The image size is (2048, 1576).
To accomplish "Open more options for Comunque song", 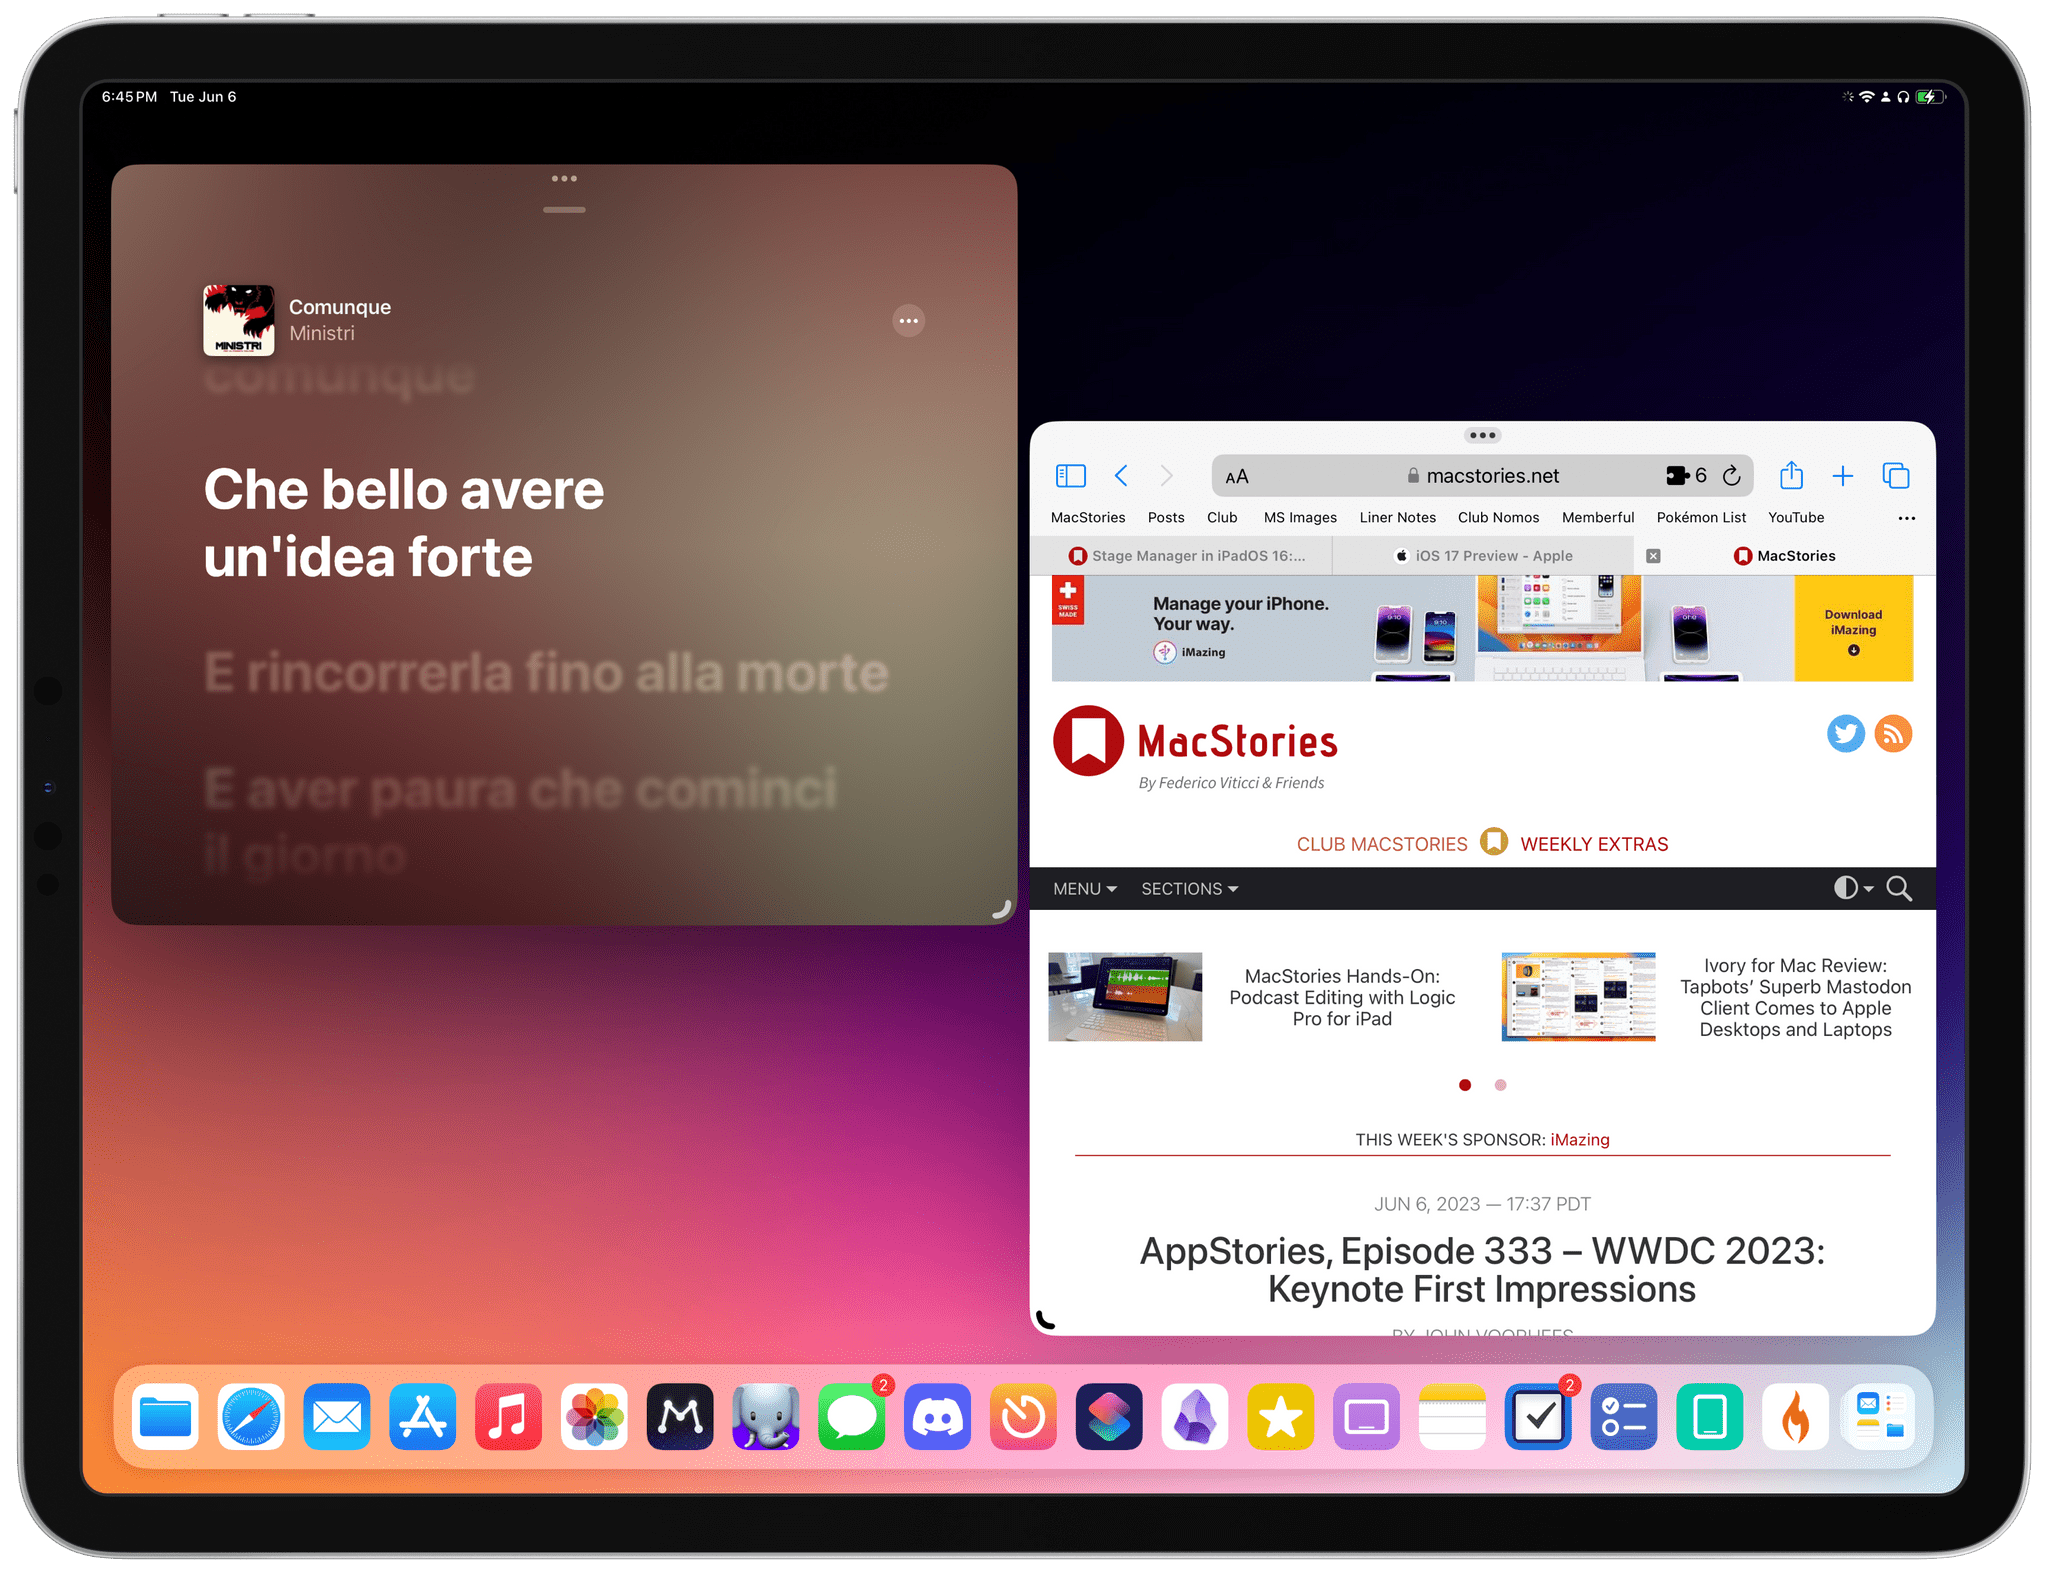I will (x=908, y=321).
